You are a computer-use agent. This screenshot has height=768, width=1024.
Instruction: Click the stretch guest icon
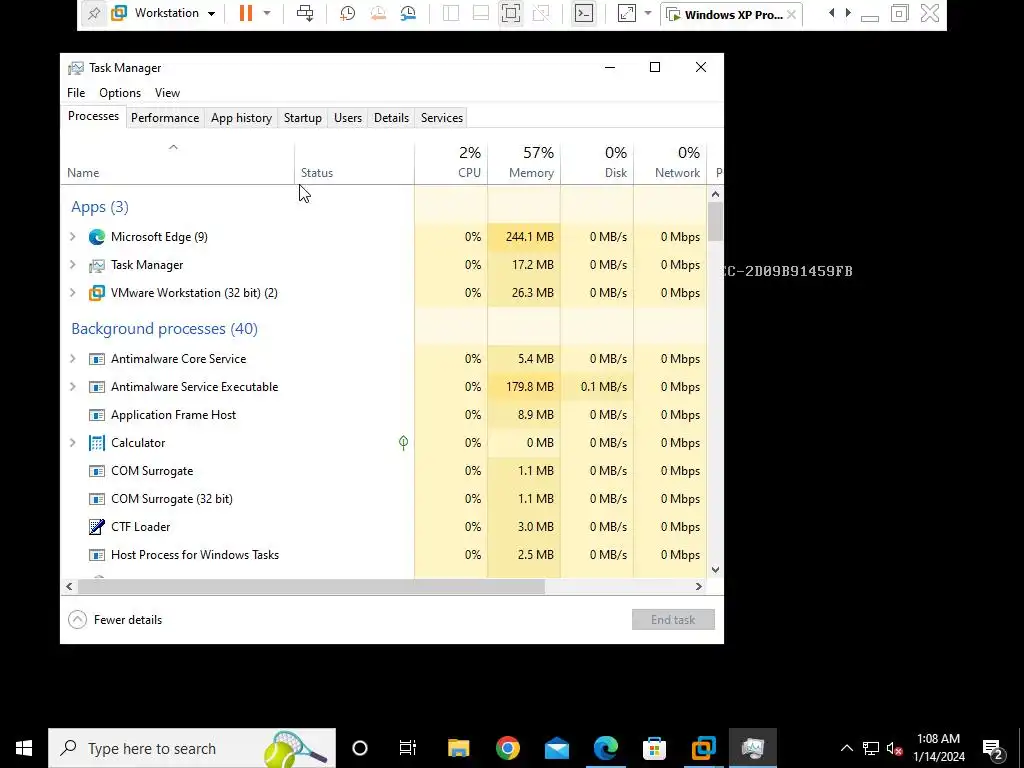pos(626,13)
